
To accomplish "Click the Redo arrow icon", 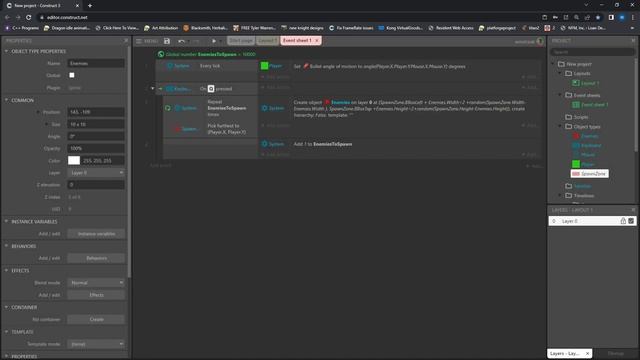I will point(196,41).
